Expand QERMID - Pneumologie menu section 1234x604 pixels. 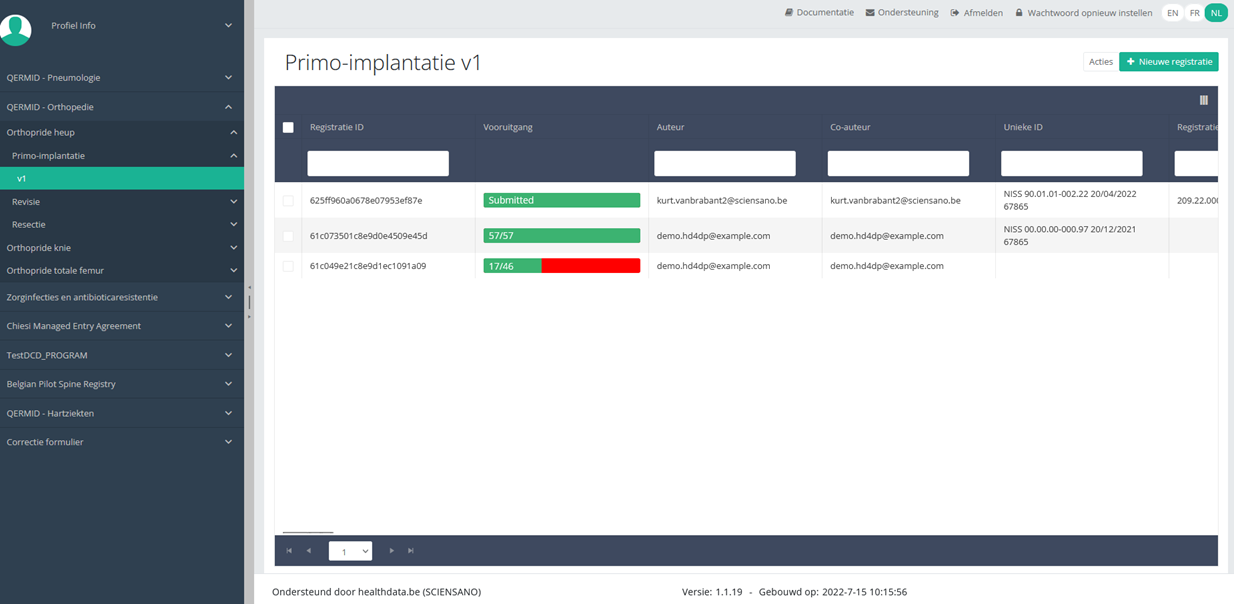click(120, 78)
